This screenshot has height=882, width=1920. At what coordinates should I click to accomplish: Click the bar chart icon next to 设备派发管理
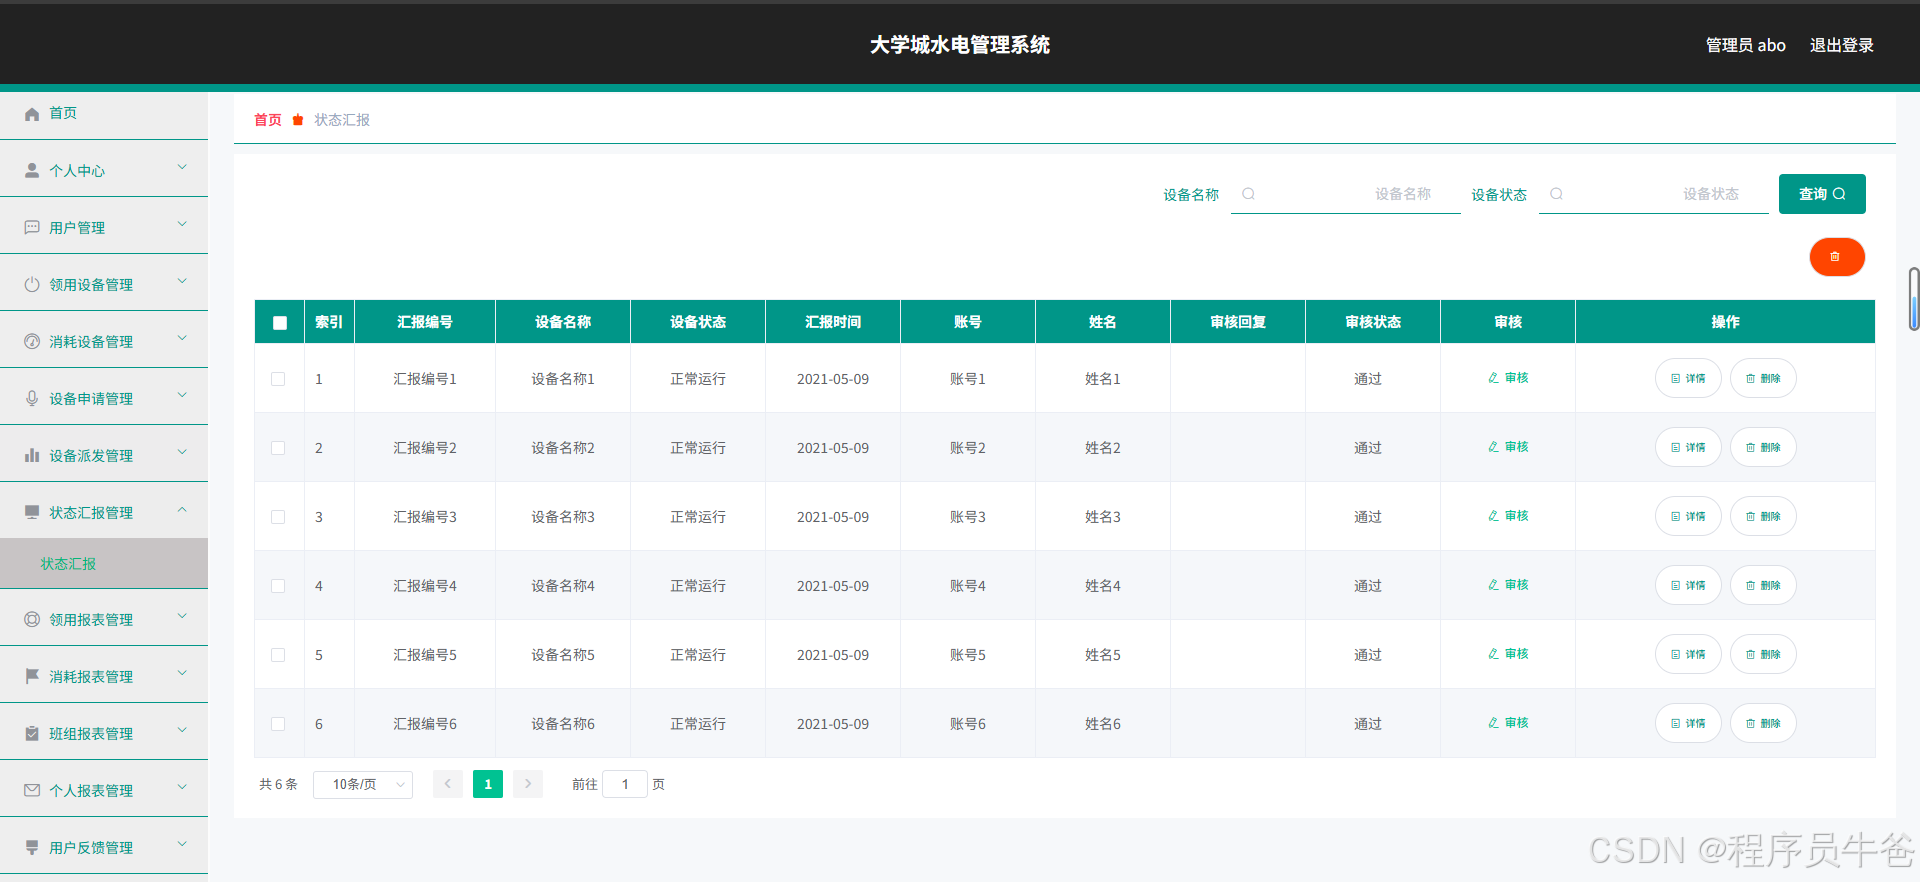coord(32,456)
